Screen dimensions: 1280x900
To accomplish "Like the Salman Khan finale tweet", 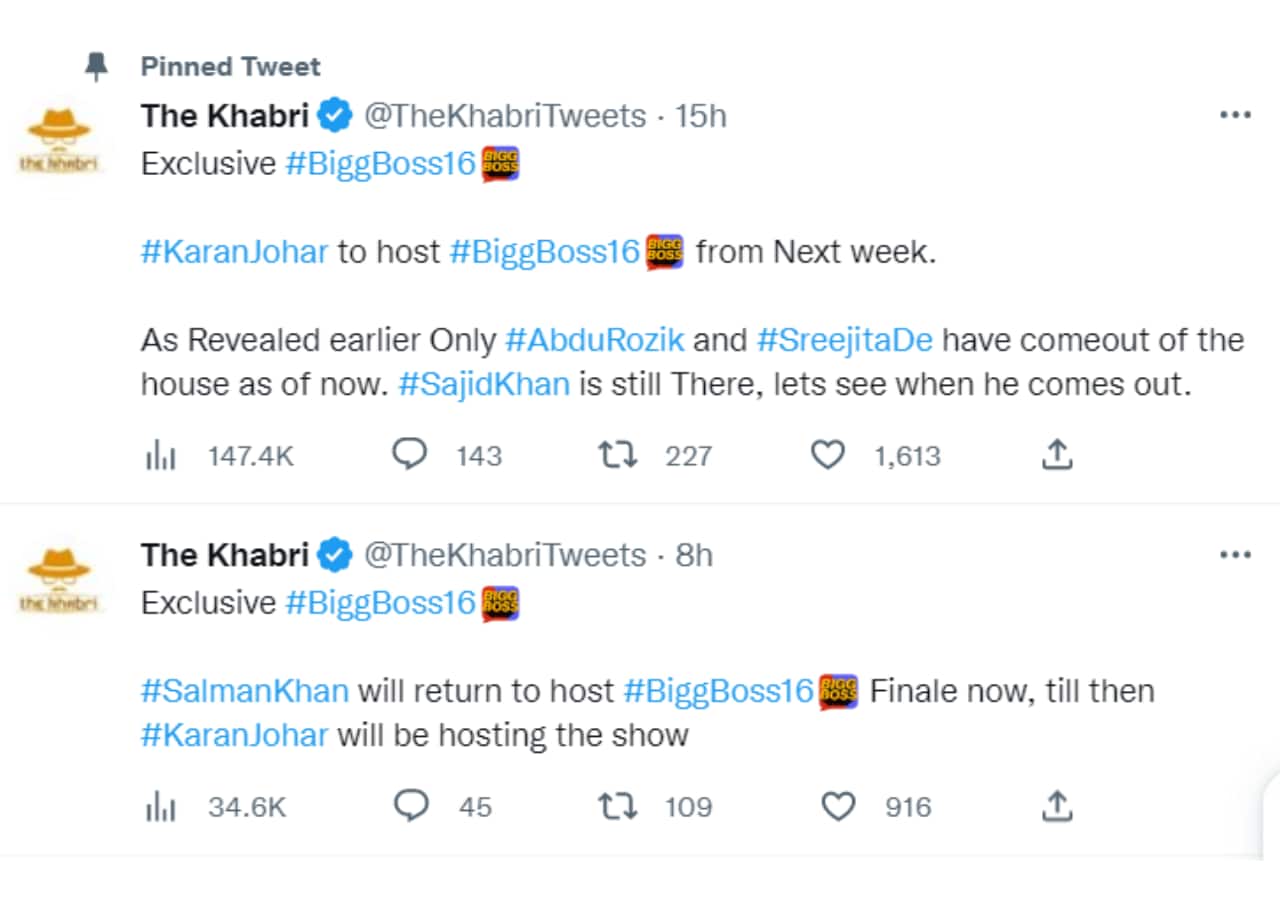I will [x=837, y=806].
